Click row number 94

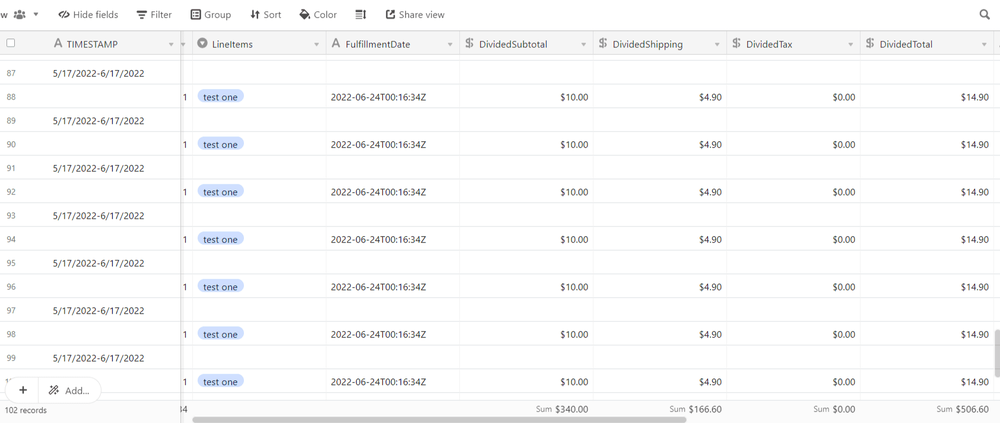[x=11, y=239]
